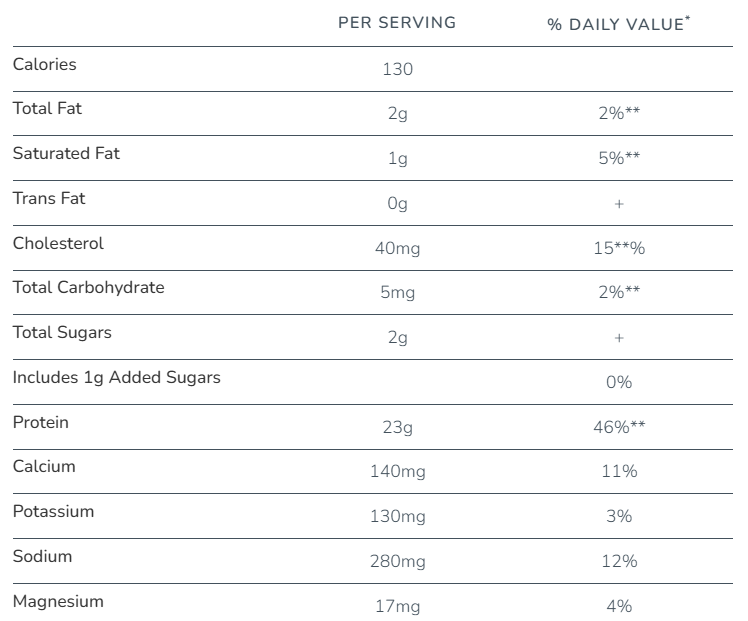Viewport: 748px width, 621px height.
Task: Select the Total Carbohydrate label
Action: click(x=88, y=288)
